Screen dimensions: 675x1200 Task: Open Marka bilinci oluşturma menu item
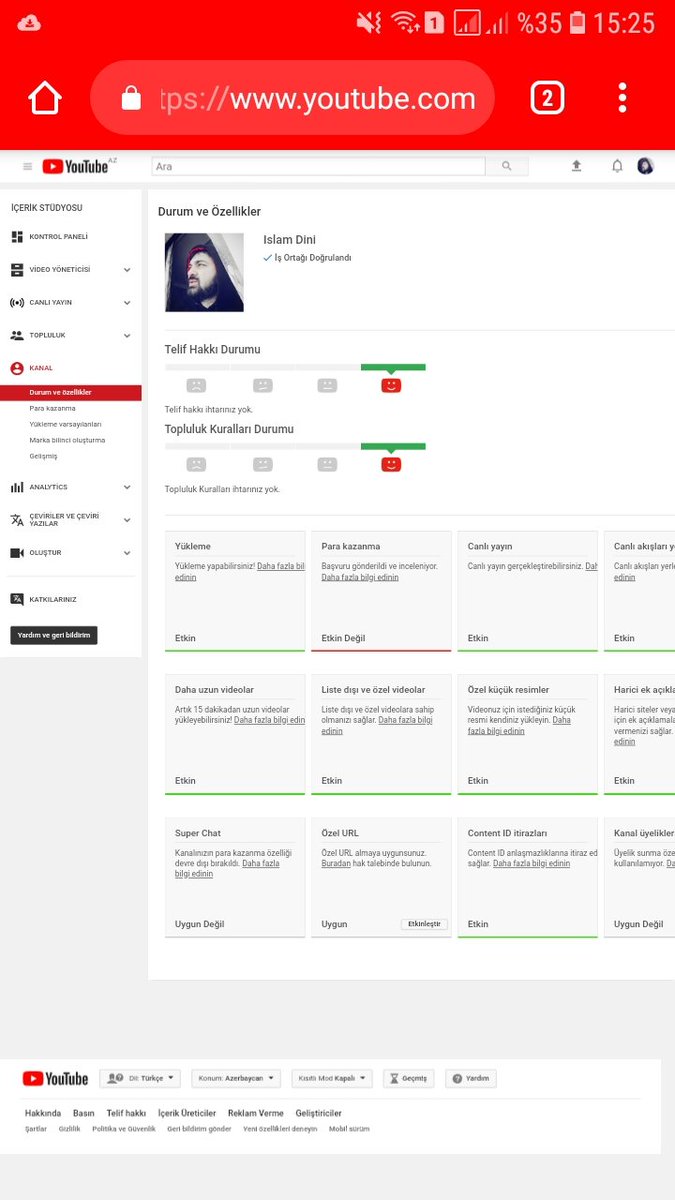click(x=67, y=440)
